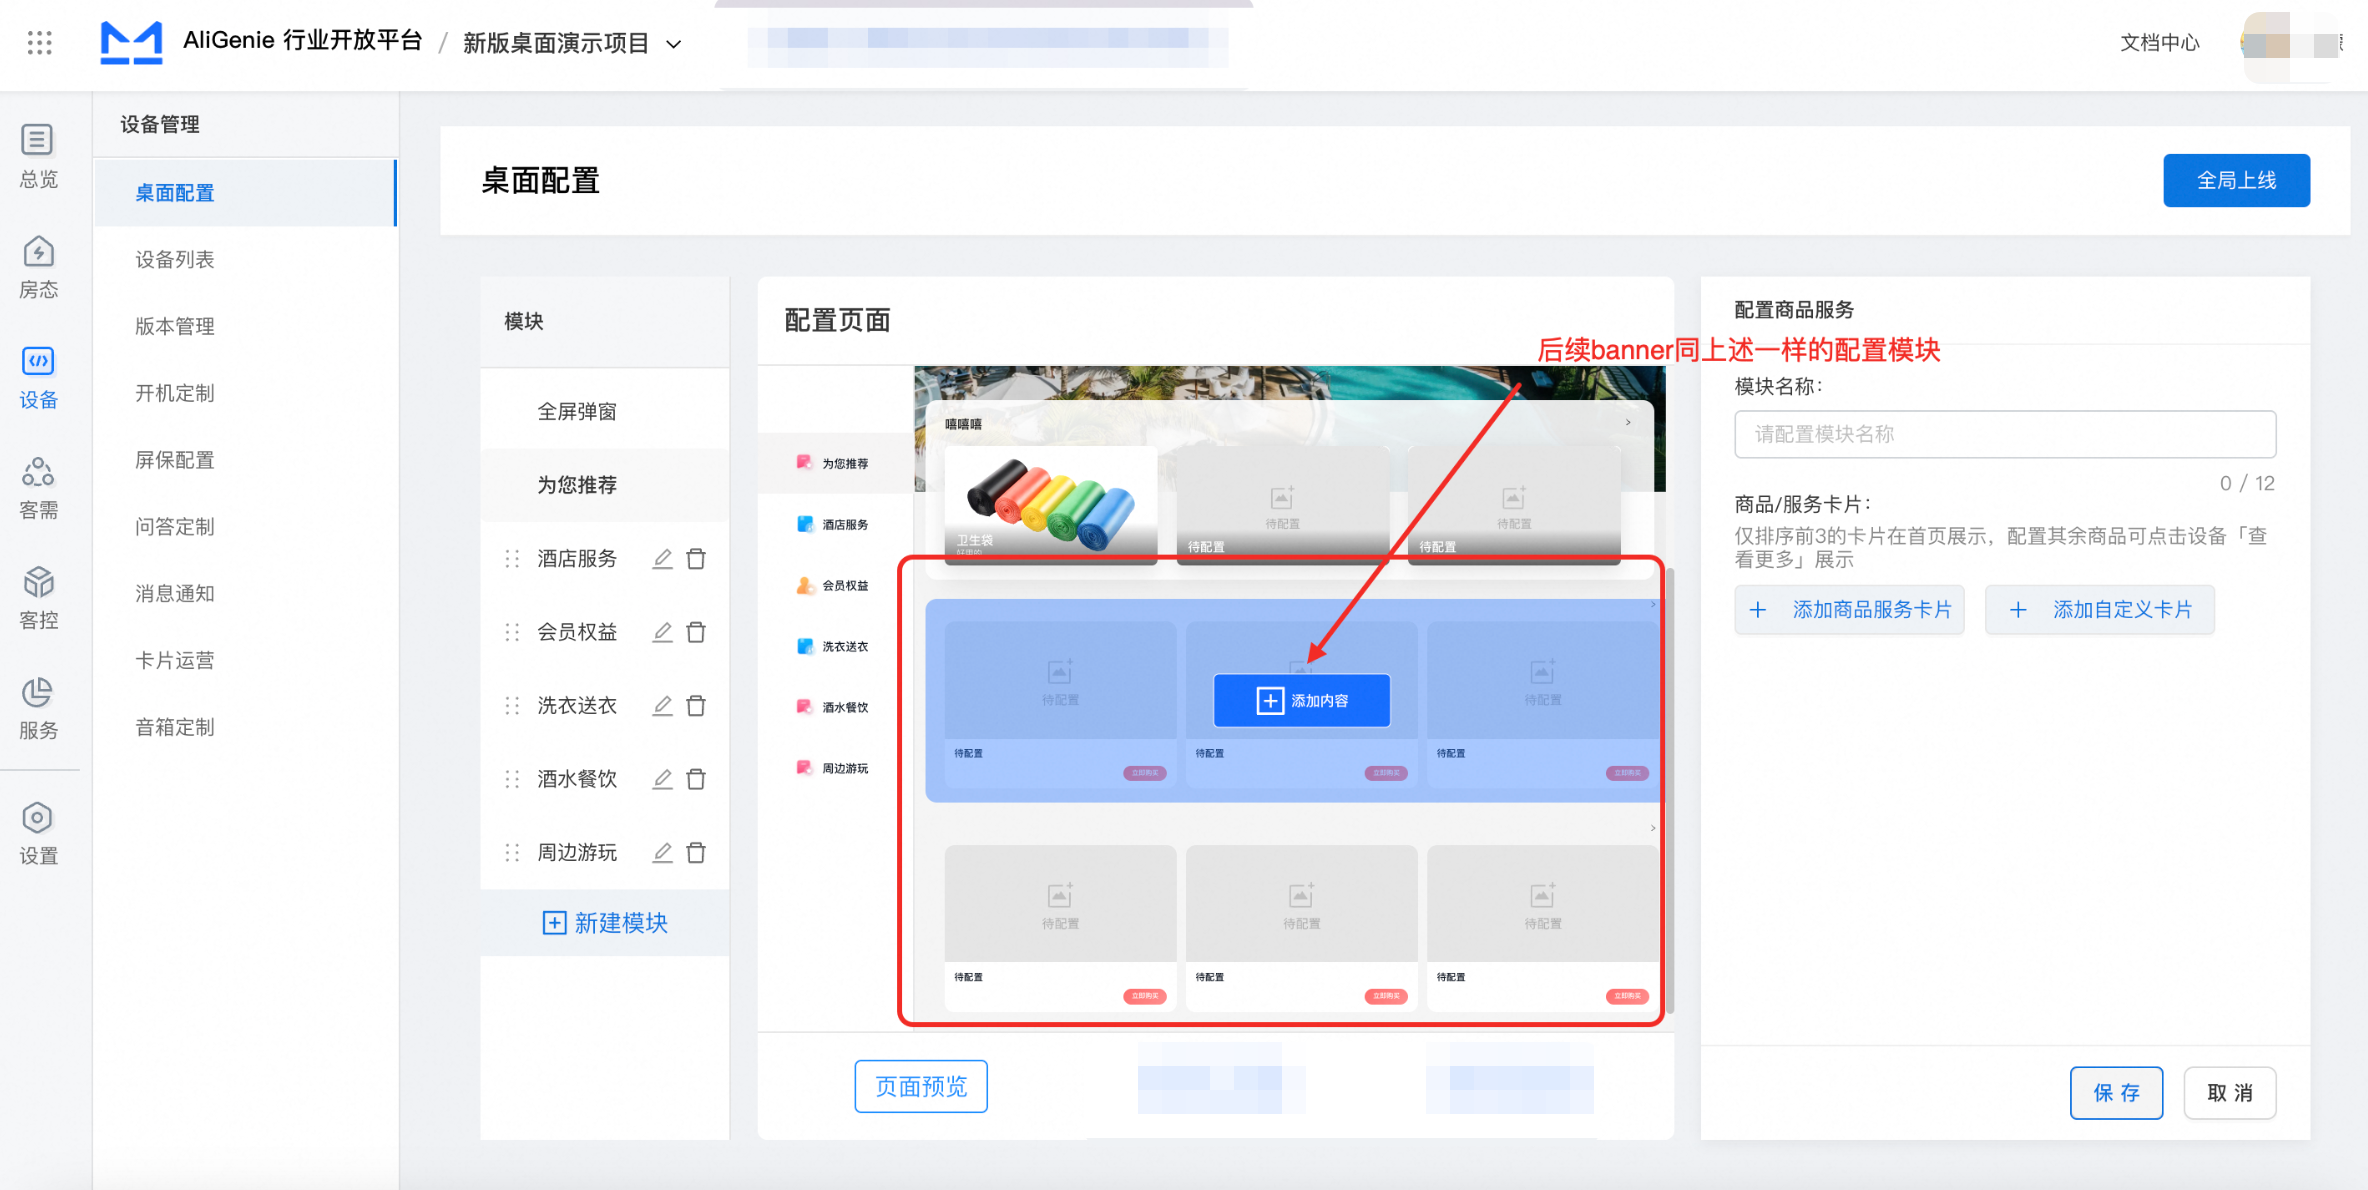This screenshot has width=2368, height=1190.
Task: Open 文档中心 link
Action: (2160, 43)
